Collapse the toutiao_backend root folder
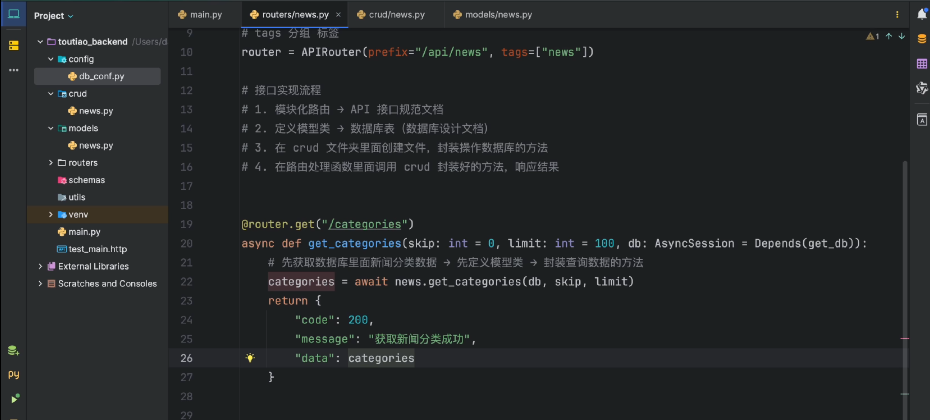Image resolution: width=930 pixels, height=420 pixels. pos(40,42)
